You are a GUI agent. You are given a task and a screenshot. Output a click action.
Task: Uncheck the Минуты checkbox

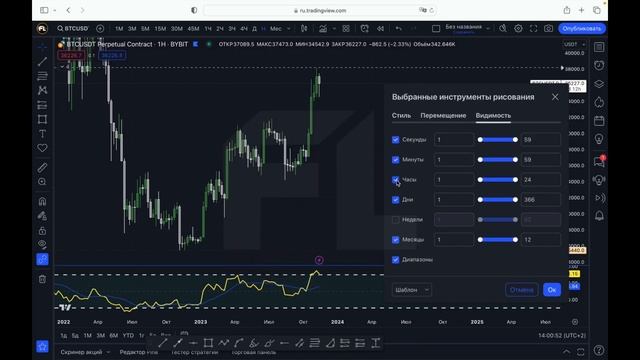click(396, 160)
